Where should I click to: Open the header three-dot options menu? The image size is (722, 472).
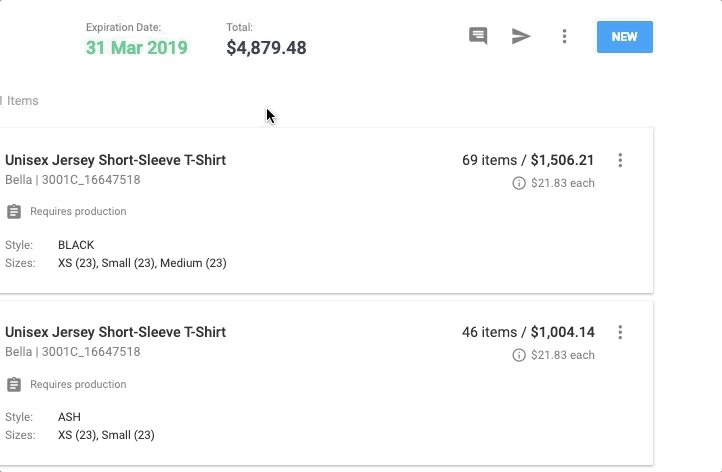(564, 37)
